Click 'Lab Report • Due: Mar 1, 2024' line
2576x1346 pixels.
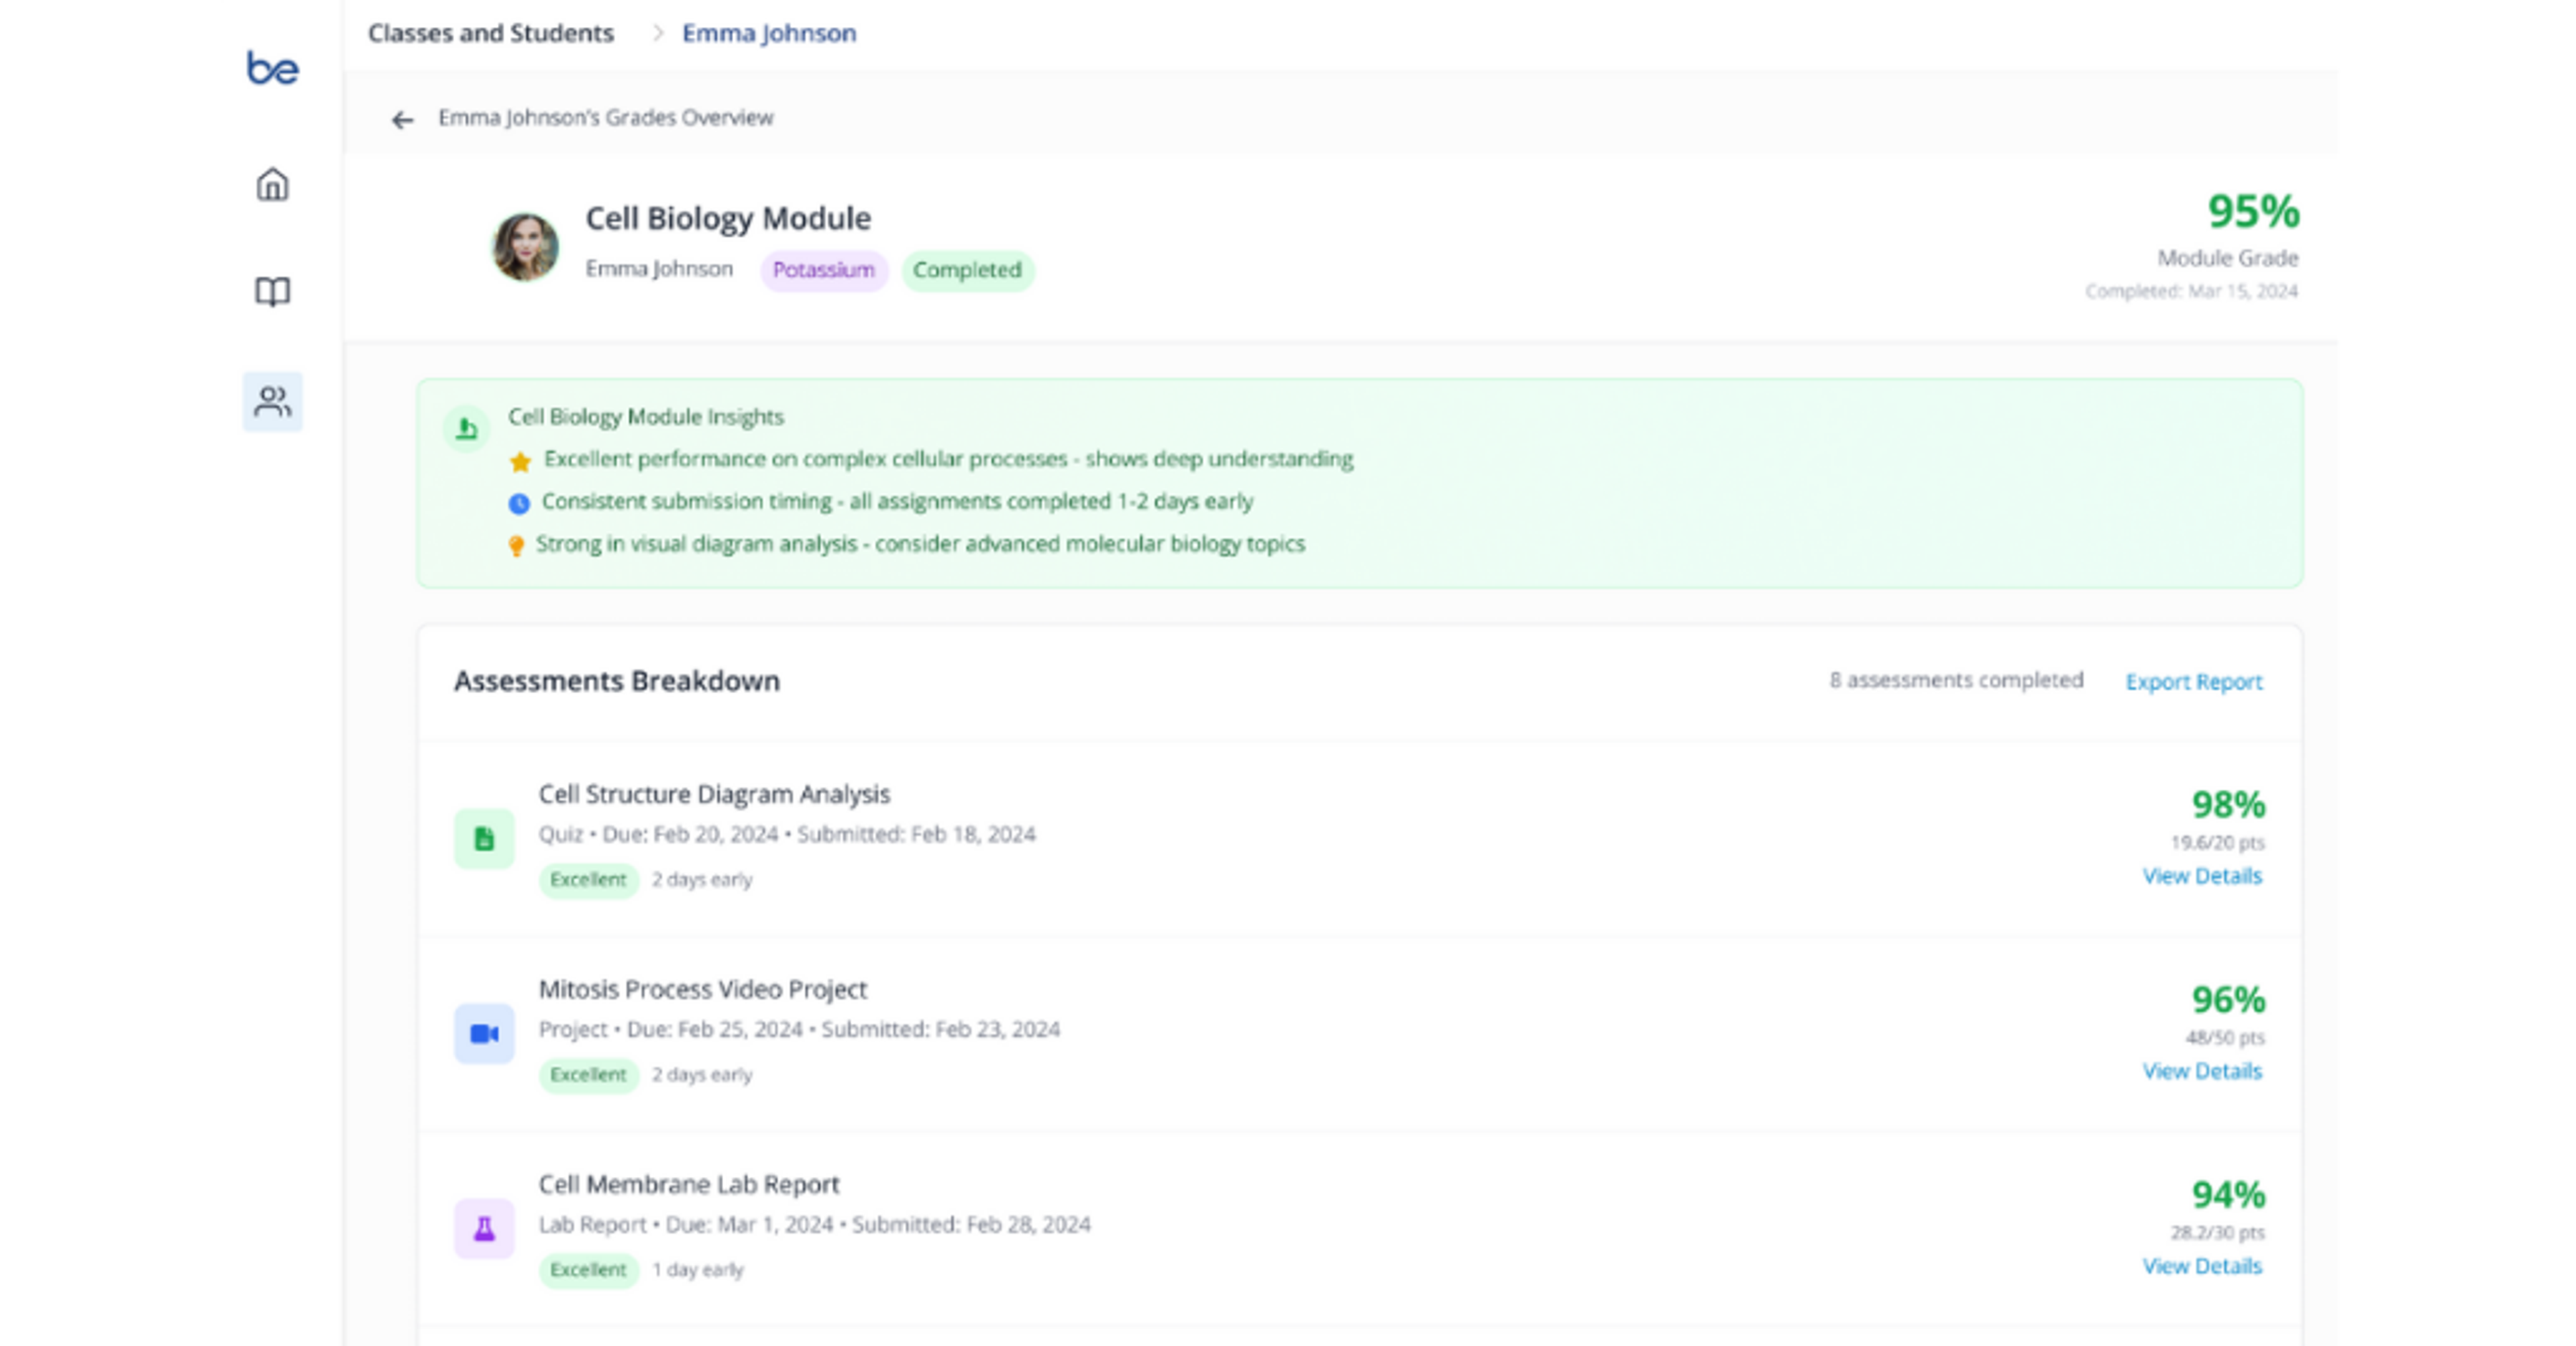[x=814, y=1225]
